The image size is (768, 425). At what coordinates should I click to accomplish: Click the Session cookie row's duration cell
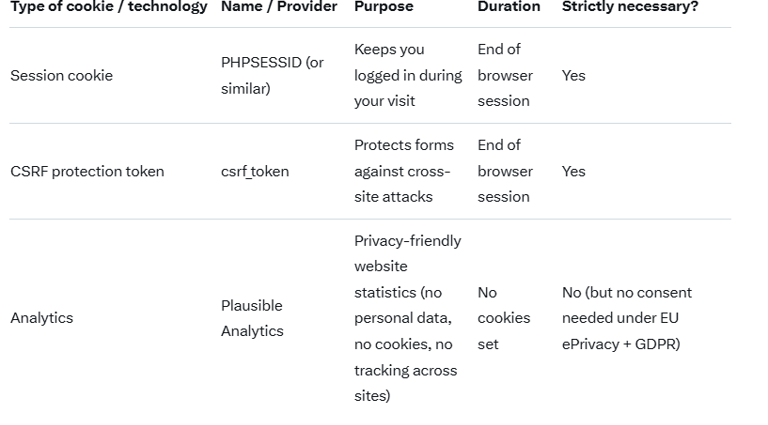[505, 75]
